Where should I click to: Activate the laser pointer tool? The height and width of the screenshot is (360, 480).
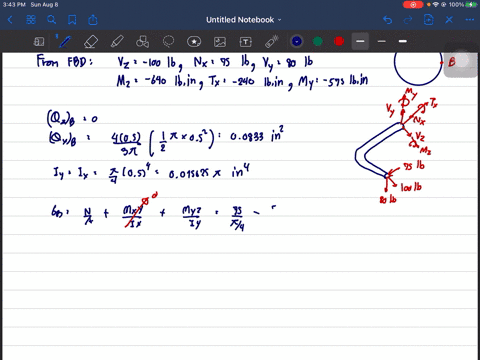coord(272,42)
